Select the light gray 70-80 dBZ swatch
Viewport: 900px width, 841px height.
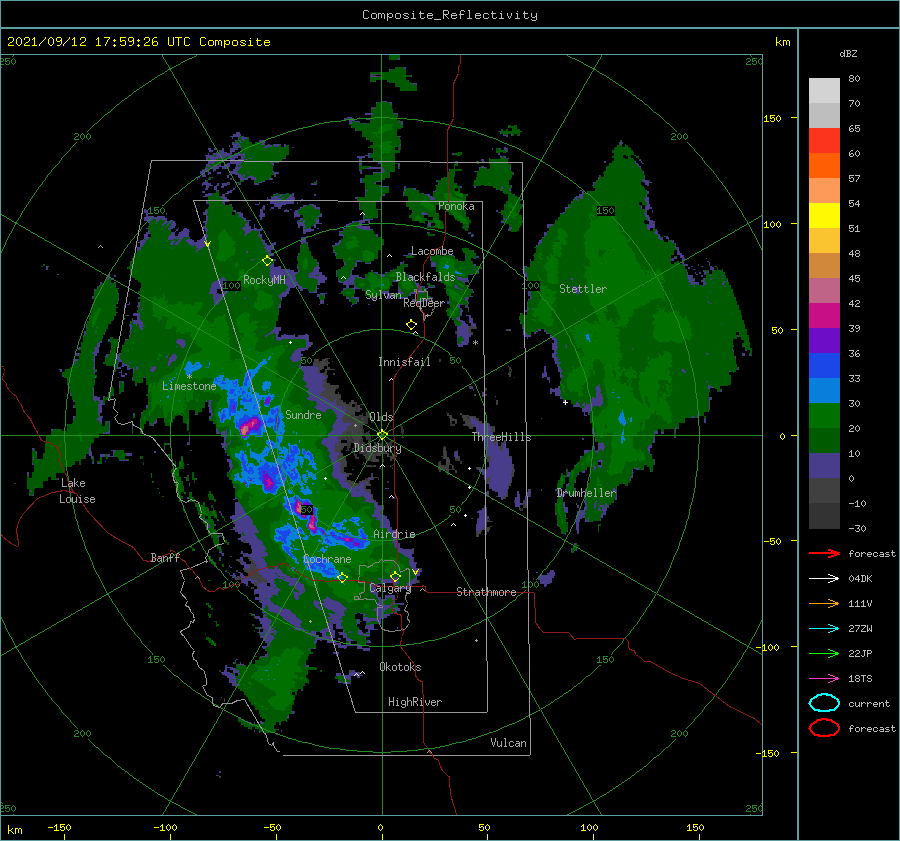[824, 91]
